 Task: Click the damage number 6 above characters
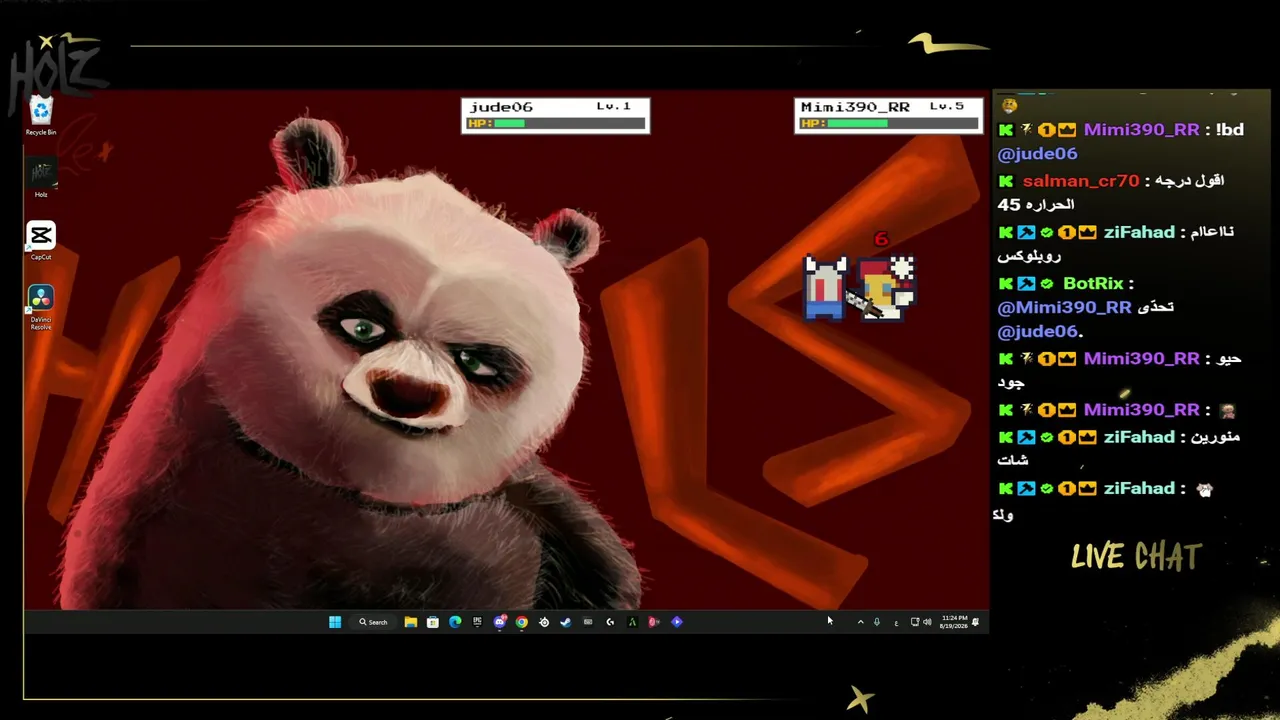click(881, 239)
